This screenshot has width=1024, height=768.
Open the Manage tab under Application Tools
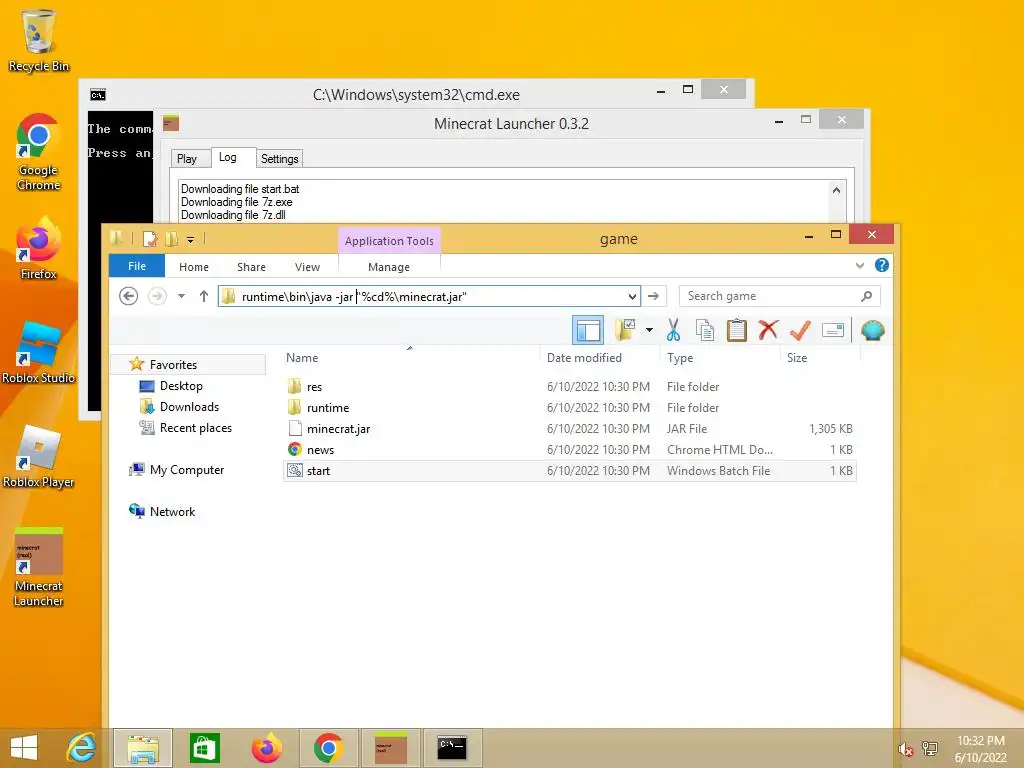[x=389, y=267]
